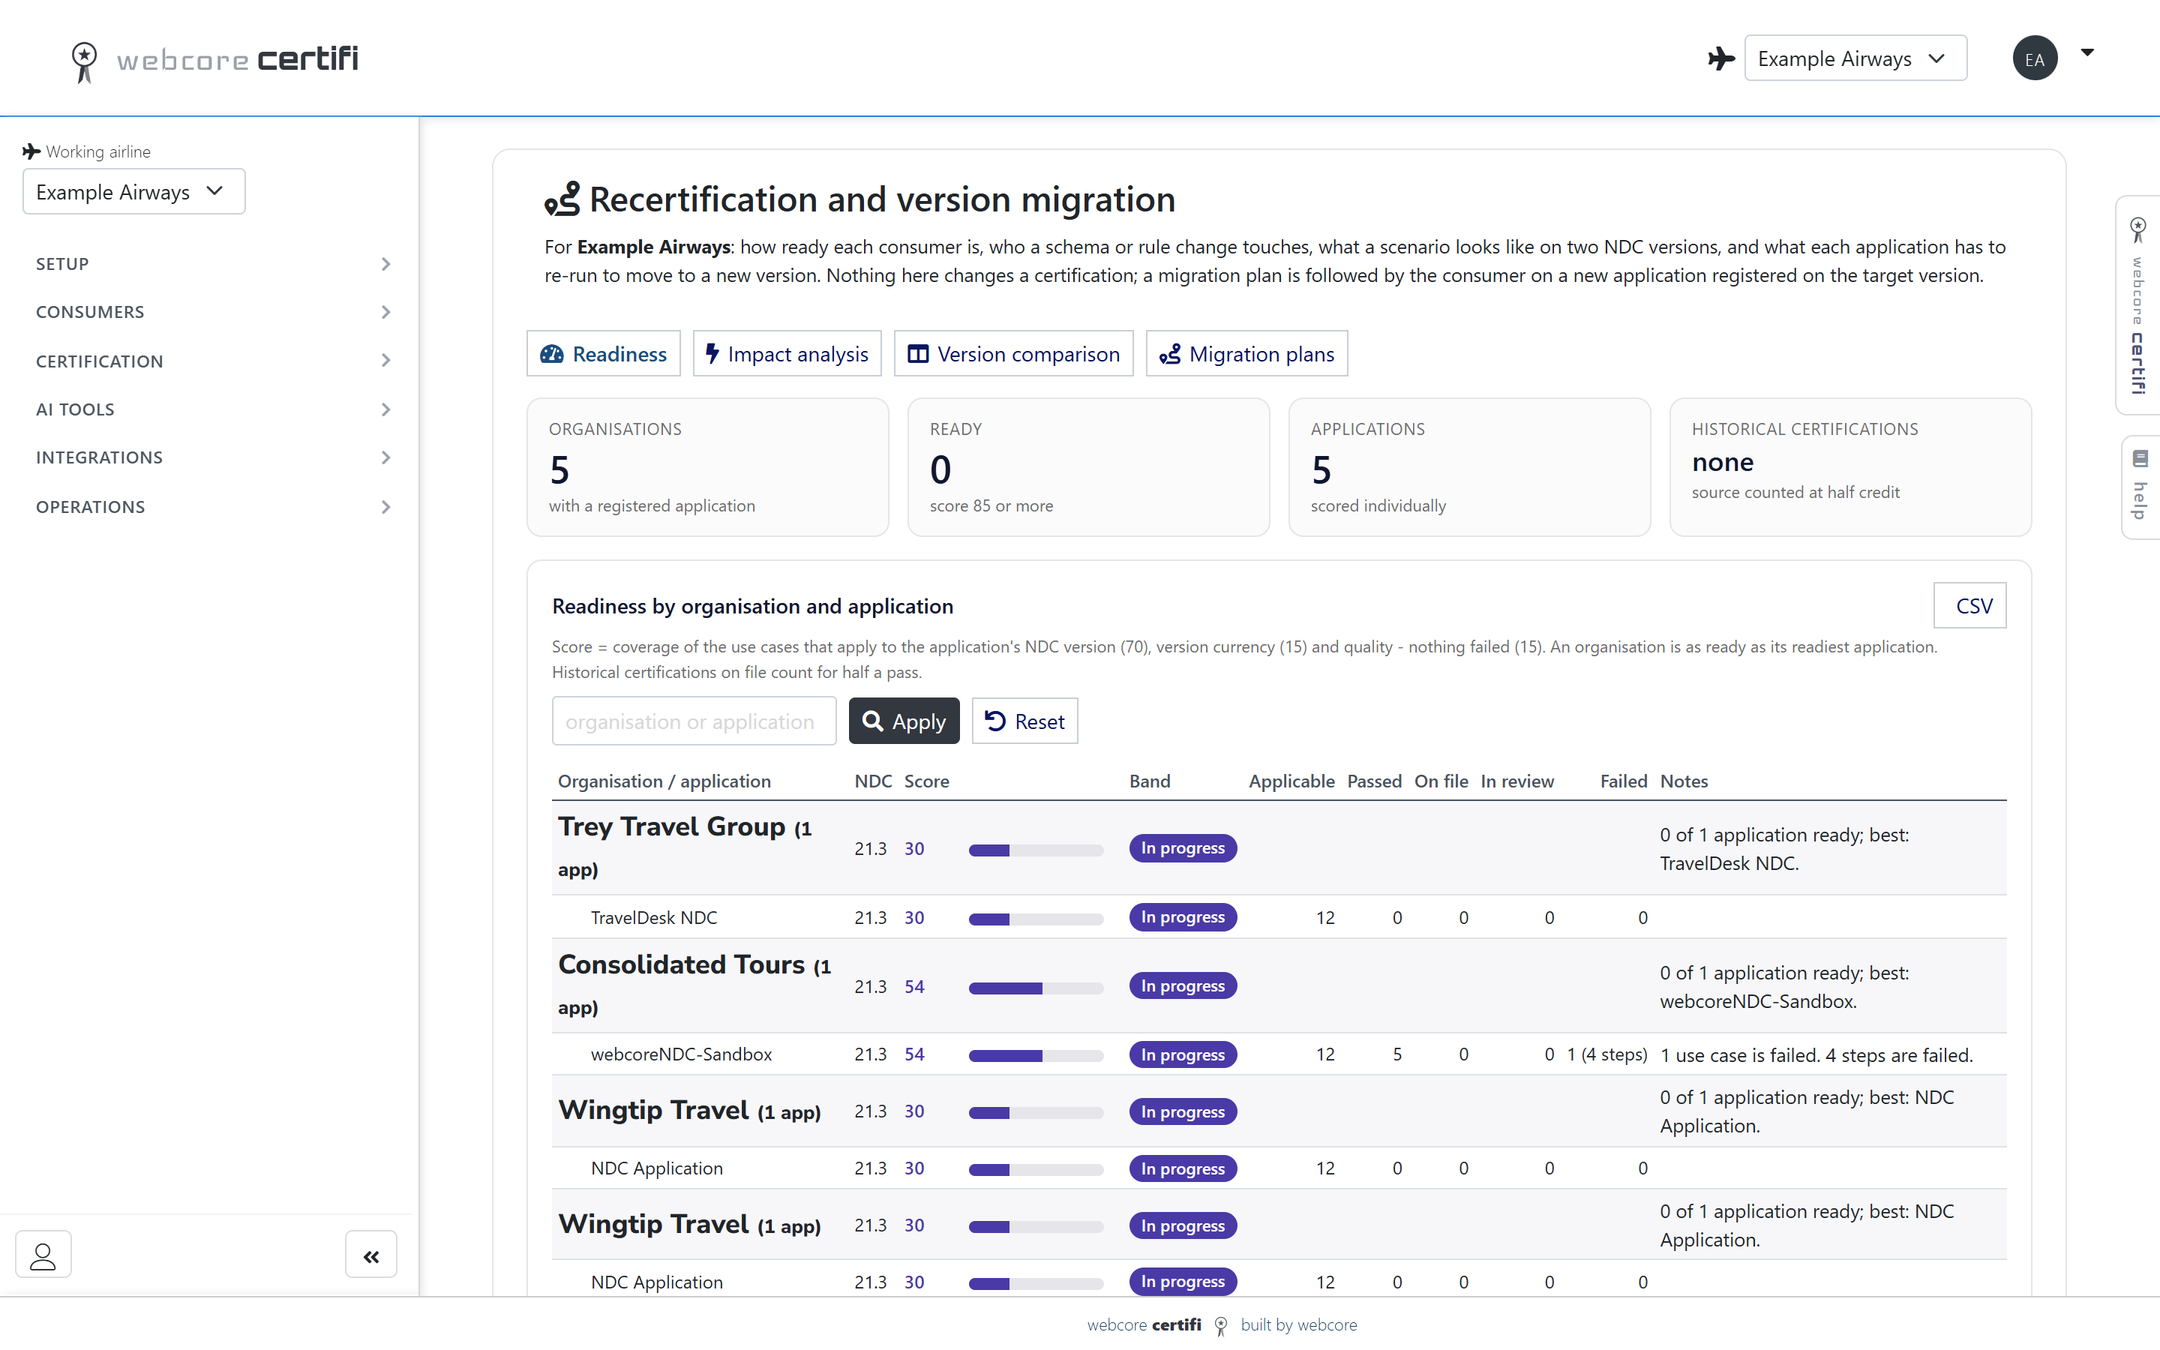The image size is (2160, 1350).
Task: Click the Consolidated Tours organisation row
Action: coord(1279,986)
